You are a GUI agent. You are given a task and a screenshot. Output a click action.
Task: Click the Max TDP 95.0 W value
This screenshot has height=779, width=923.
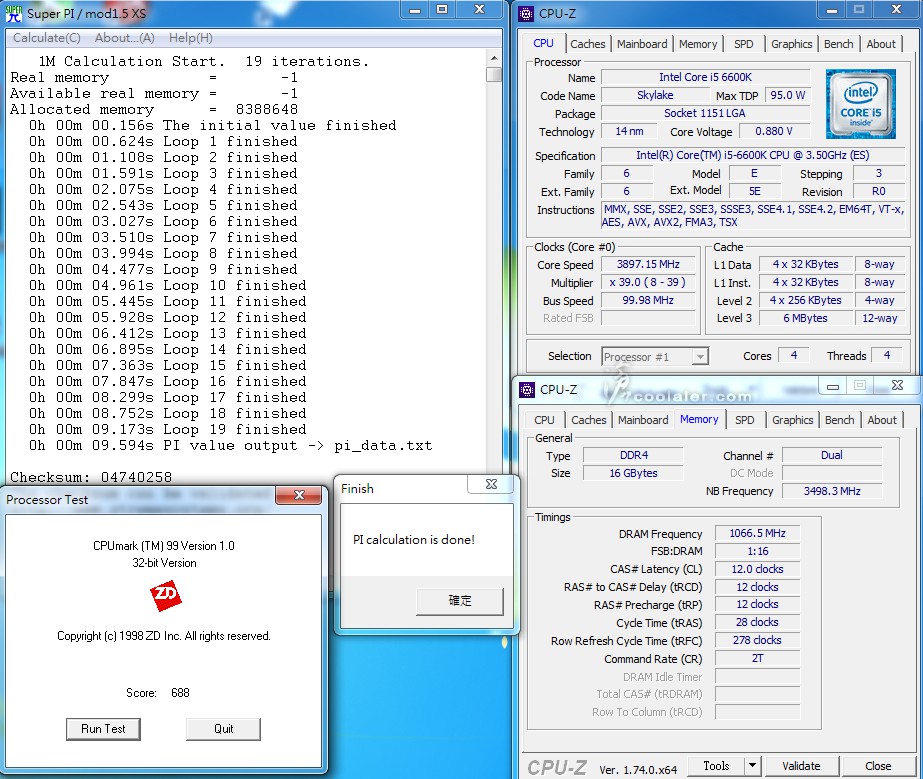[788, 95]
